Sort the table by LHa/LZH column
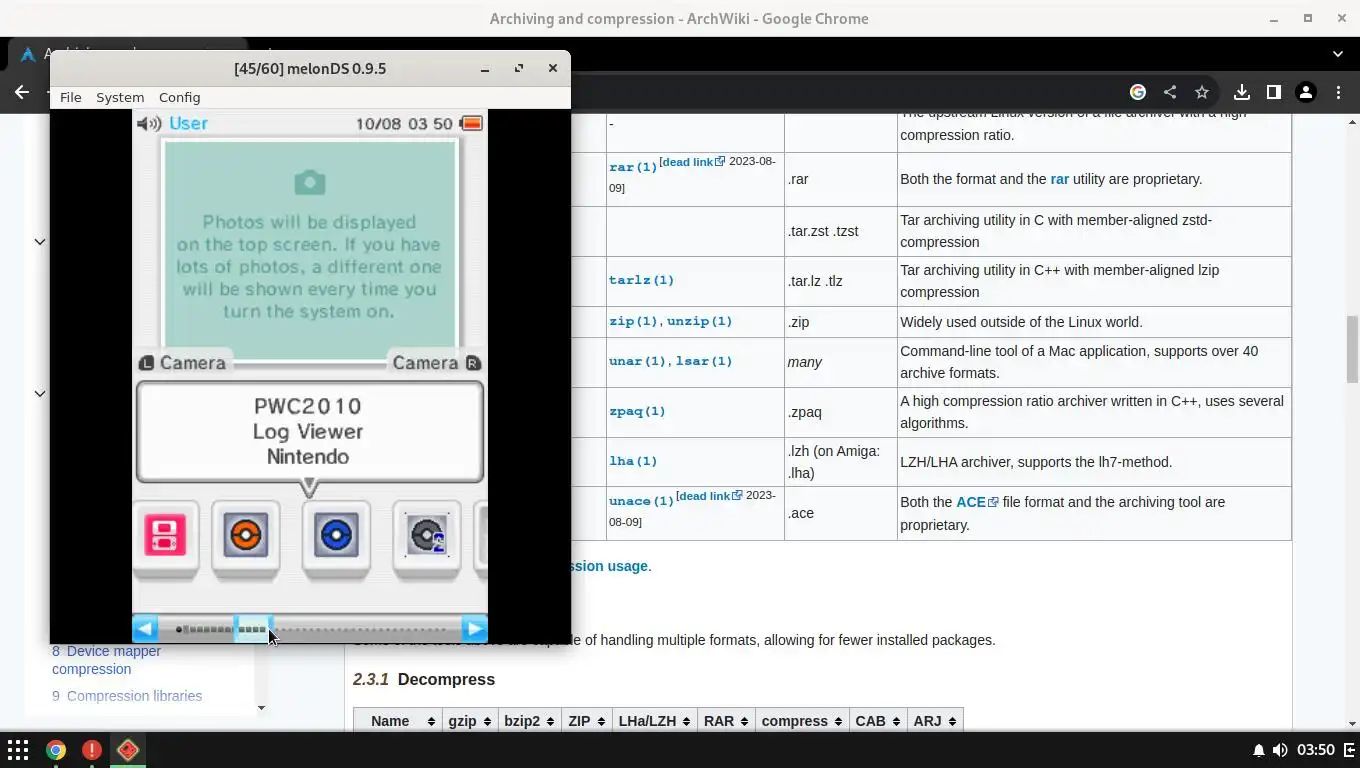 click(654, 721)
